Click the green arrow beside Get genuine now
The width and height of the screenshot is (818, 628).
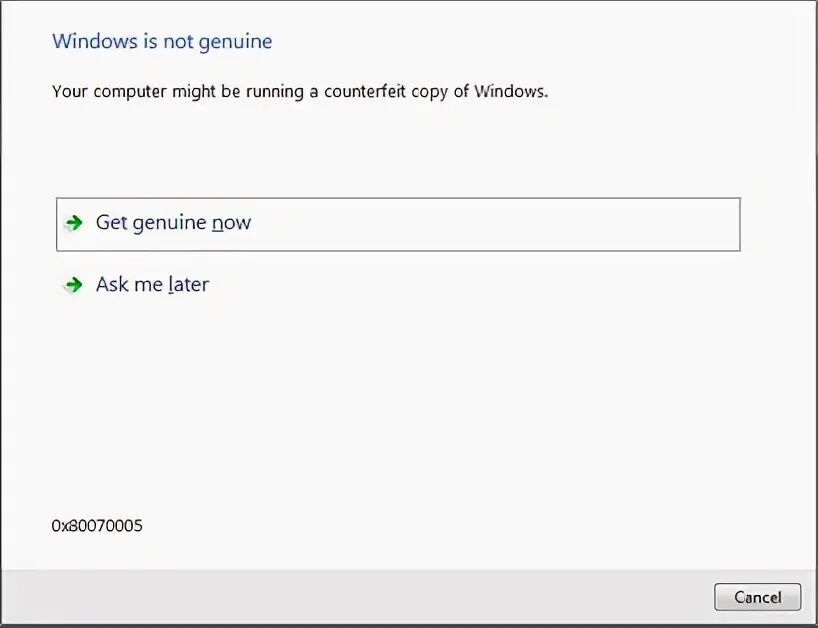pos(74,223)
